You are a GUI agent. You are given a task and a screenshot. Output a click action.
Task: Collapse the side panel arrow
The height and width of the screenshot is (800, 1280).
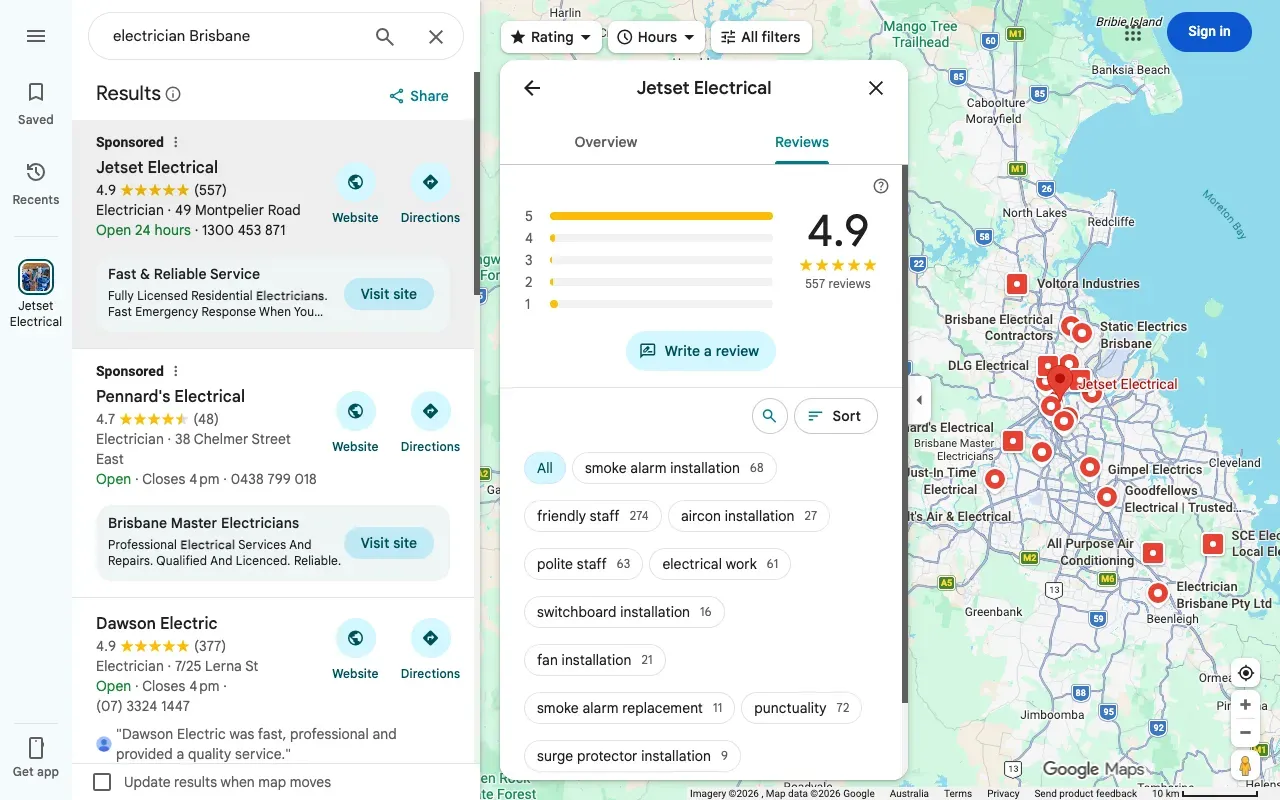click(920, 400)
